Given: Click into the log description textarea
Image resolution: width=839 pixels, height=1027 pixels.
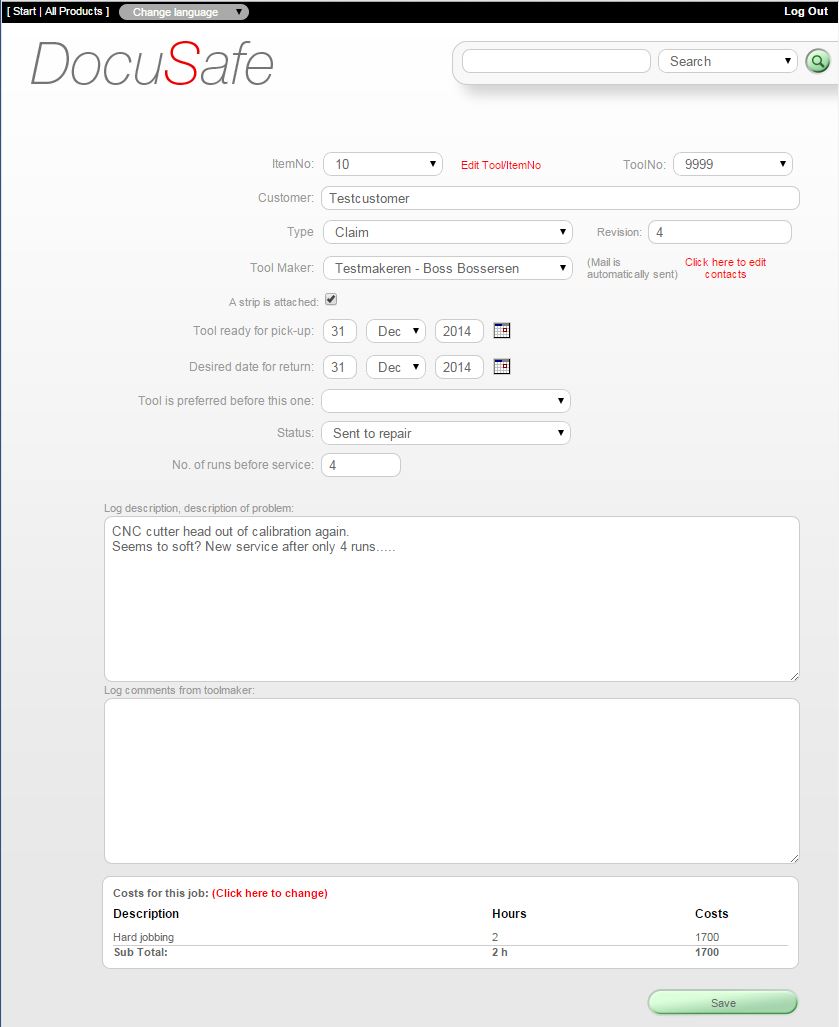Looking at the screenshot, I should click(x=452, y=599).
